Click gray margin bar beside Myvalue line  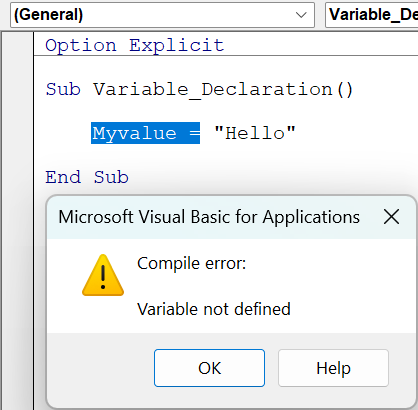18,133
